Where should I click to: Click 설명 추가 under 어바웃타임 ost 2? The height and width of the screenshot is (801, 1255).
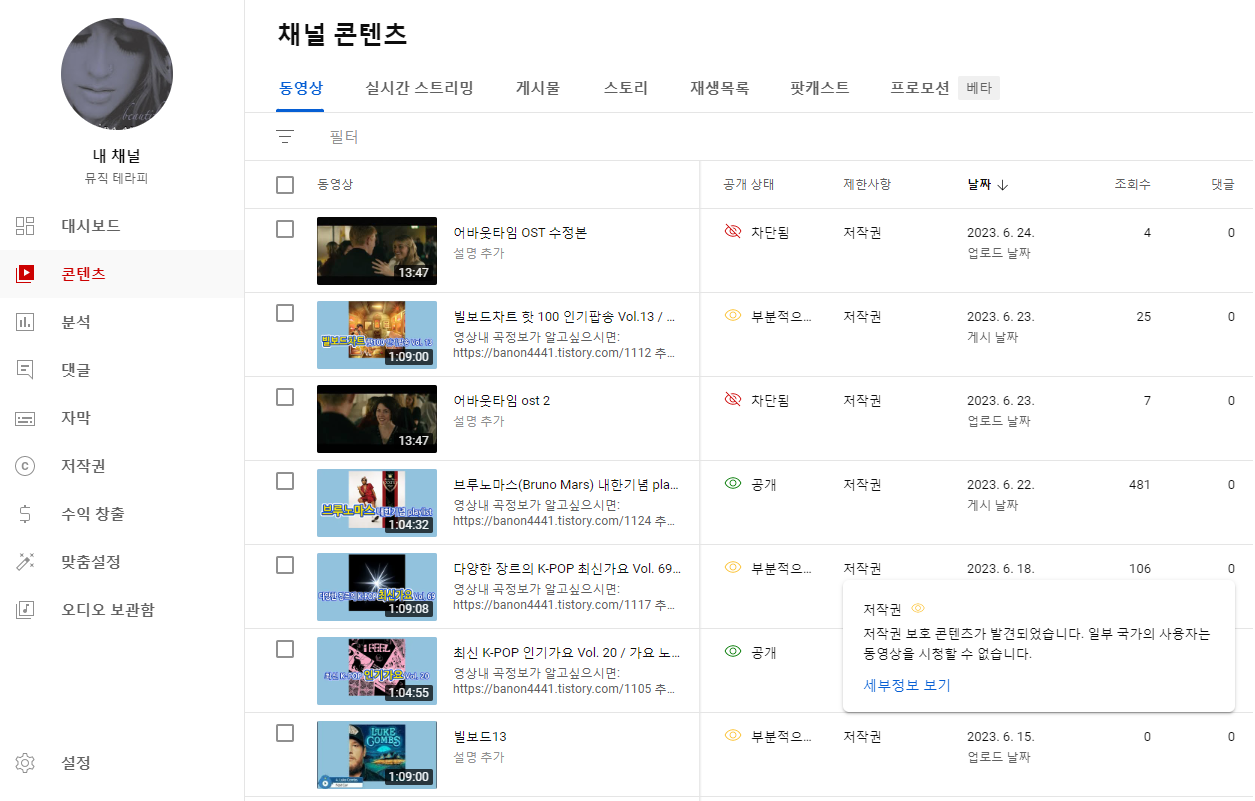tap(479, 422)
